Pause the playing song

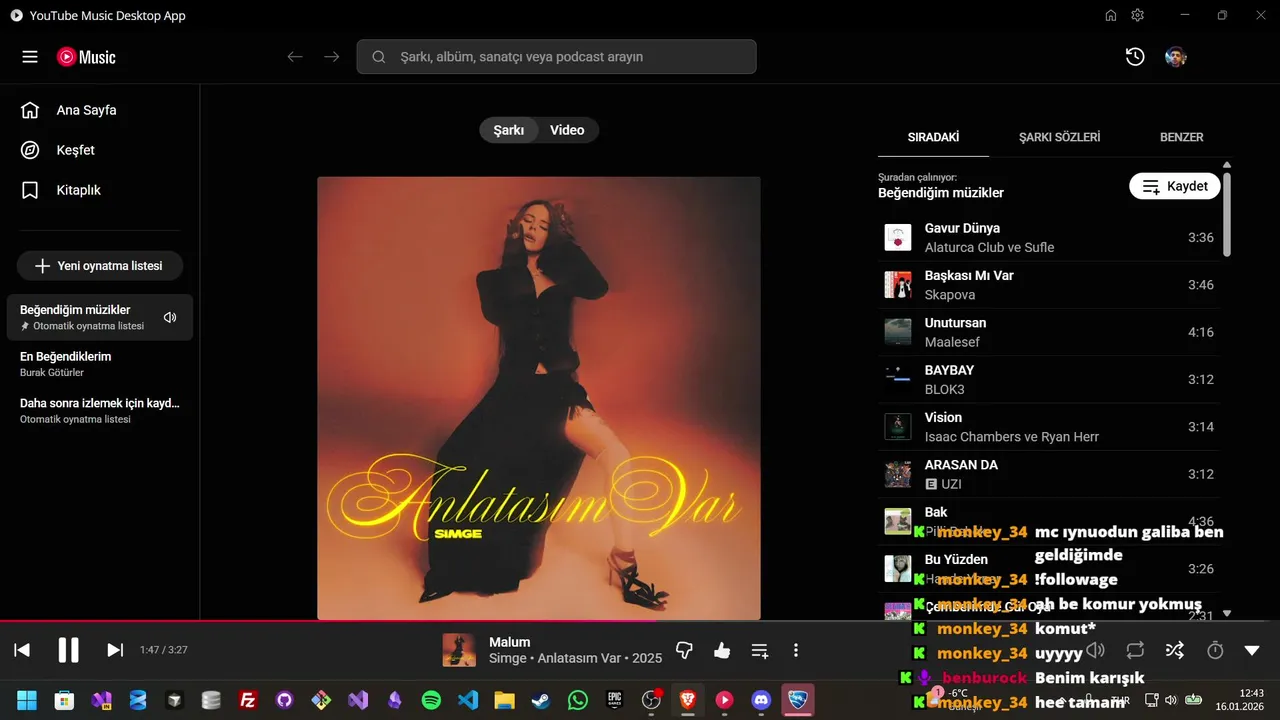coord(68,650)
